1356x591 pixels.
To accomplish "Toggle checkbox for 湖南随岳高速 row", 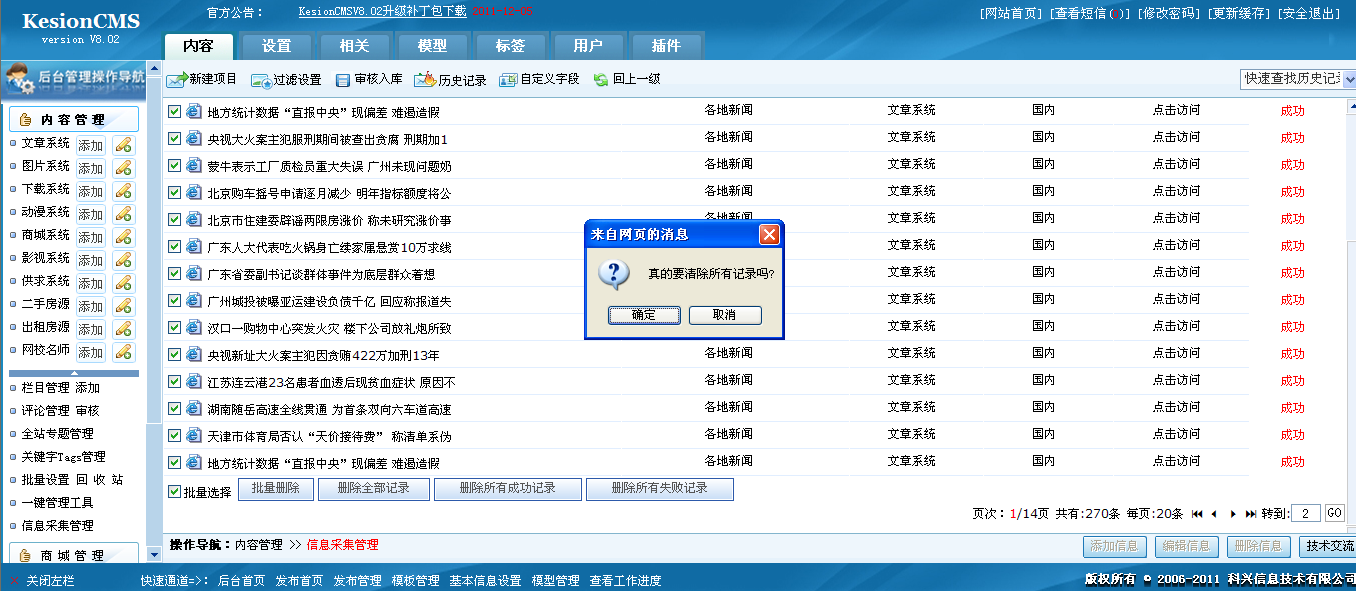I will click(x=175, y=408).
